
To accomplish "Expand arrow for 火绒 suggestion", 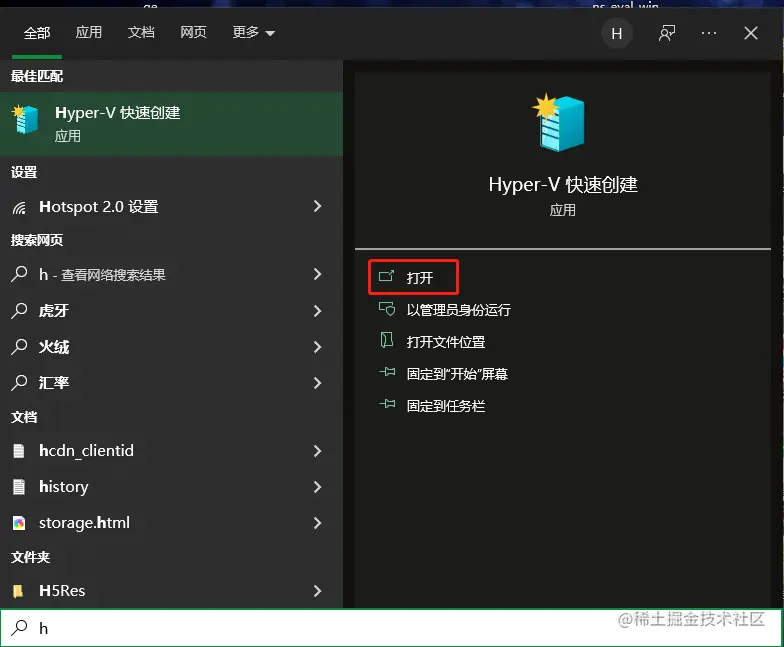I will (x=318, y=347).
